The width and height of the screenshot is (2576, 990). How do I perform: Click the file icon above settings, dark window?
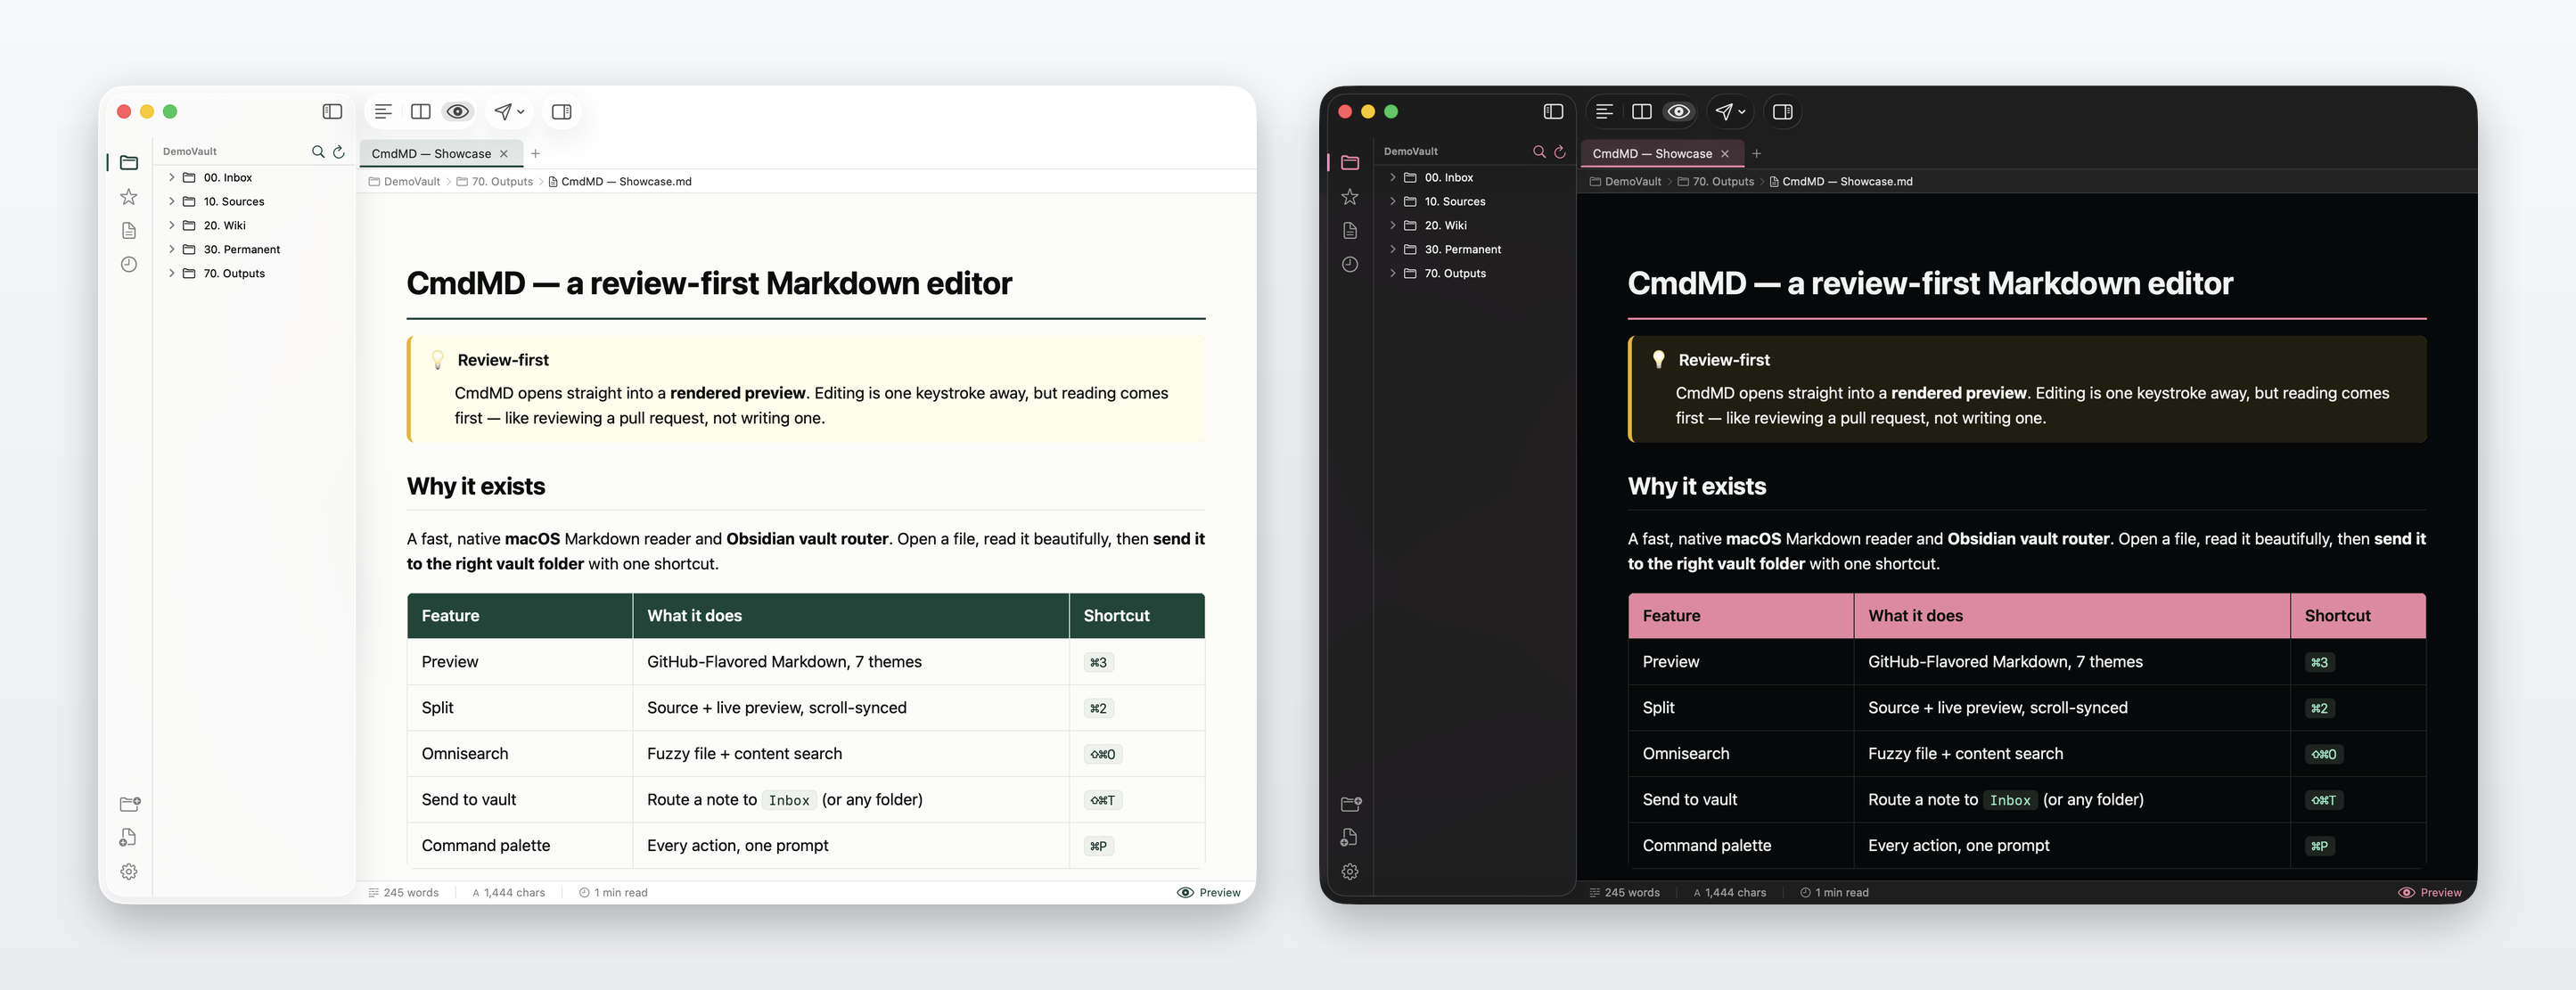coord(1350,837)
